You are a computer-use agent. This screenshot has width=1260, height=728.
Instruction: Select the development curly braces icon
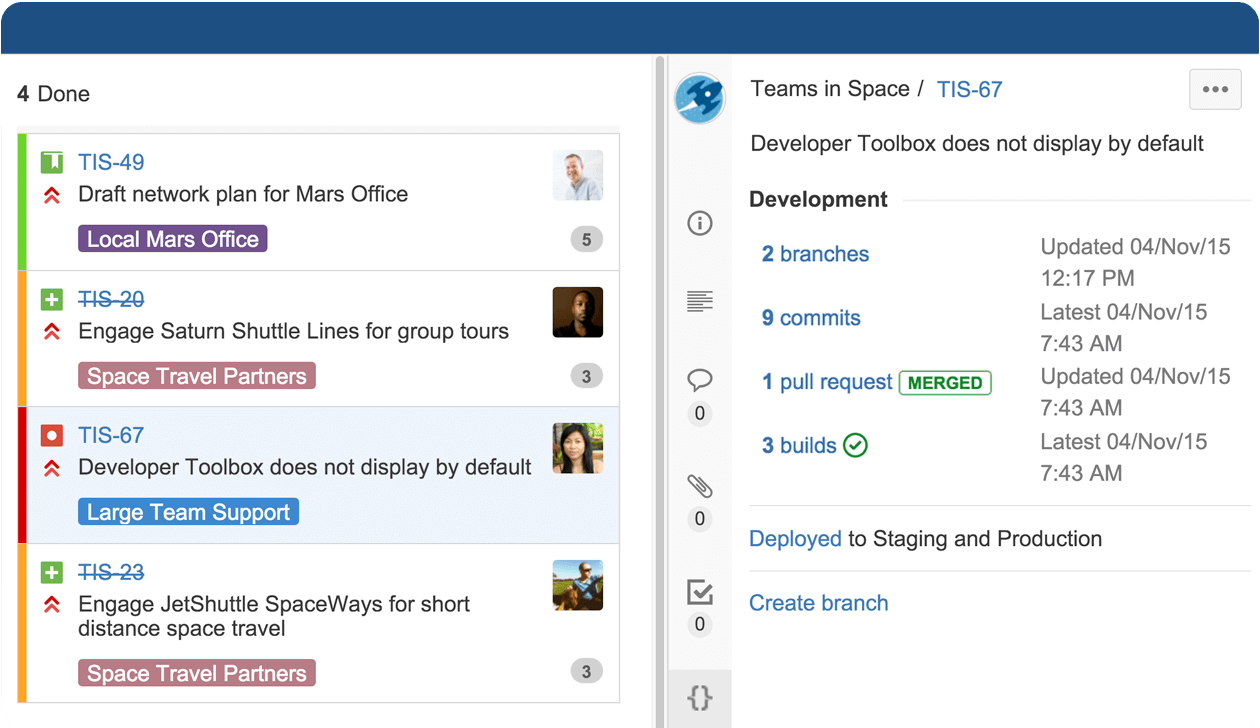[x=700, y=697]
